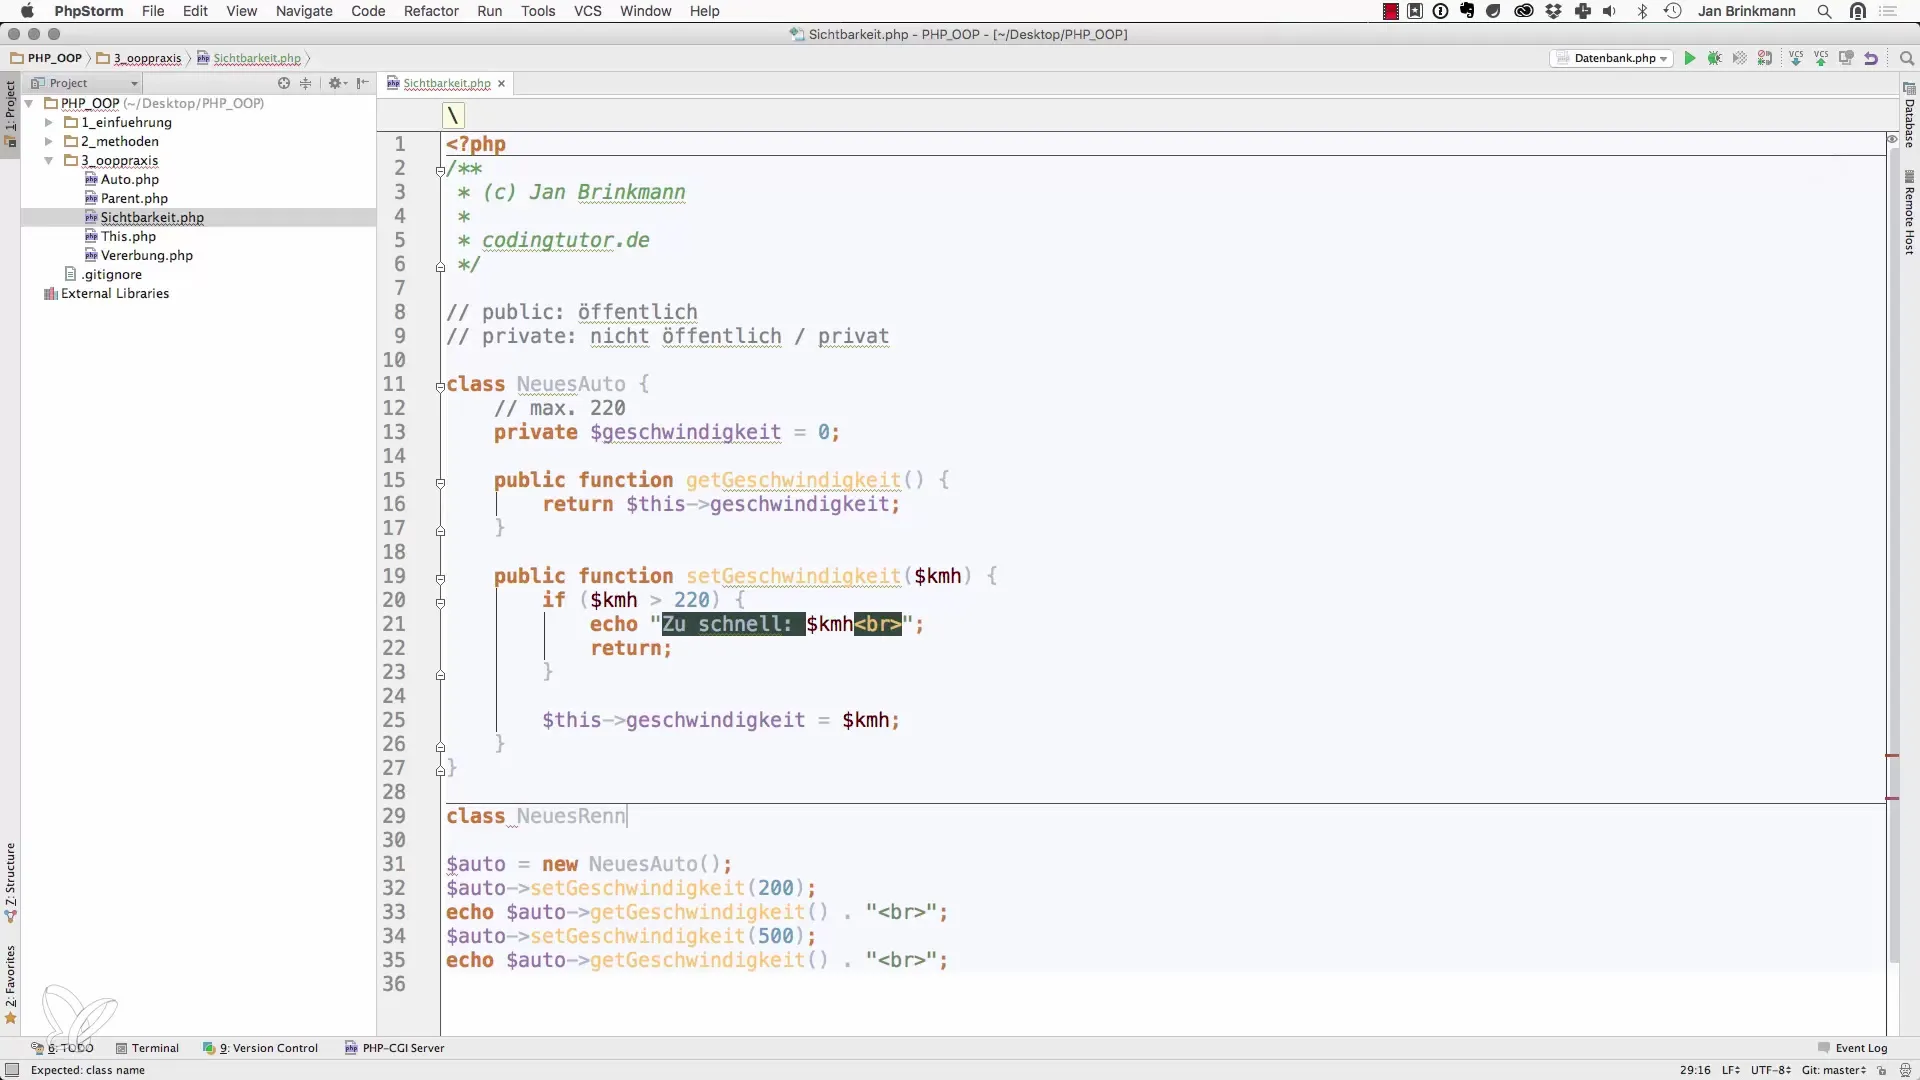
Task: Open Dropbox in the macOS menu bar
Action: point(1553,11)
